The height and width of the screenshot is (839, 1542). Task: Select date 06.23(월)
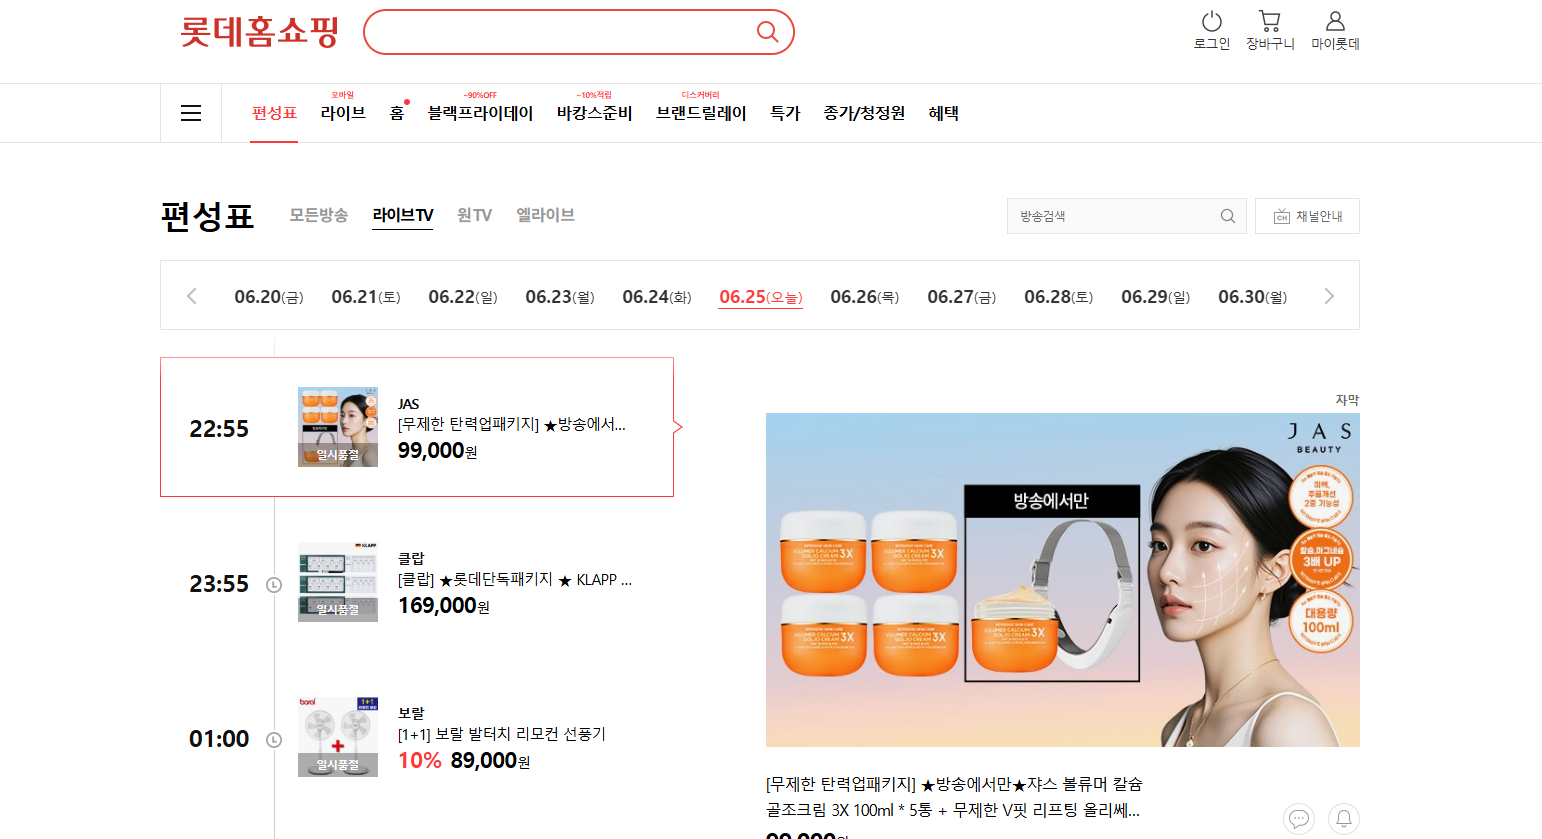tap(560, 297)
